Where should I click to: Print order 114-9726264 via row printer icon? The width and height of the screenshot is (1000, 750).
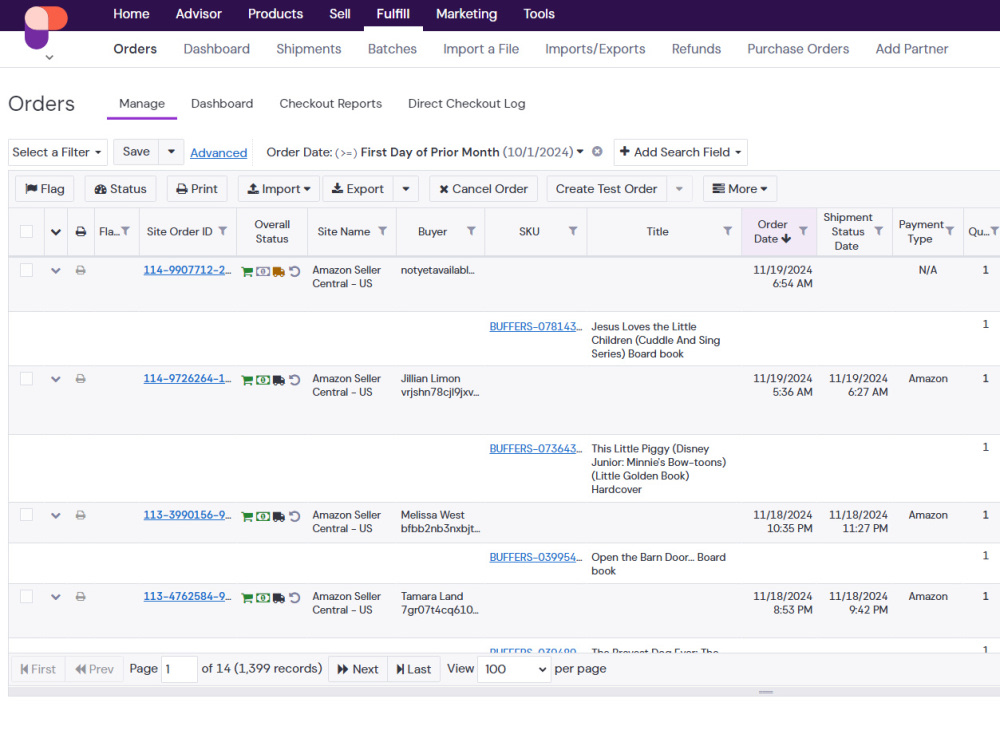pos(80,379)
